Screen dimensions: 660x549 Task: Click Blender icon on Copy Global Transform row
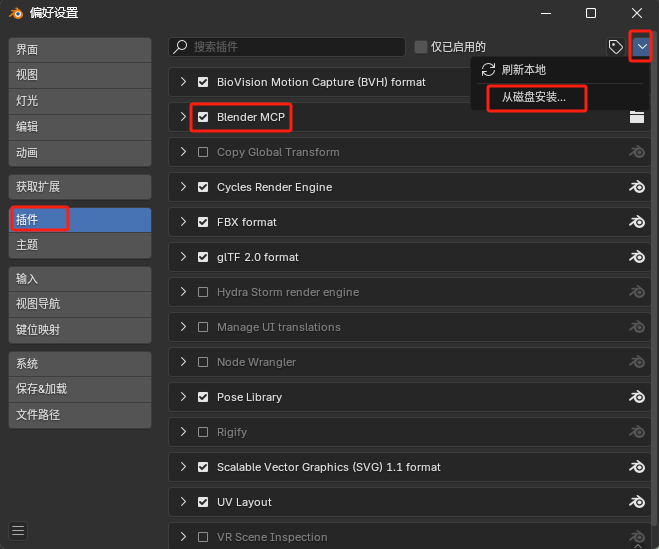637,152
